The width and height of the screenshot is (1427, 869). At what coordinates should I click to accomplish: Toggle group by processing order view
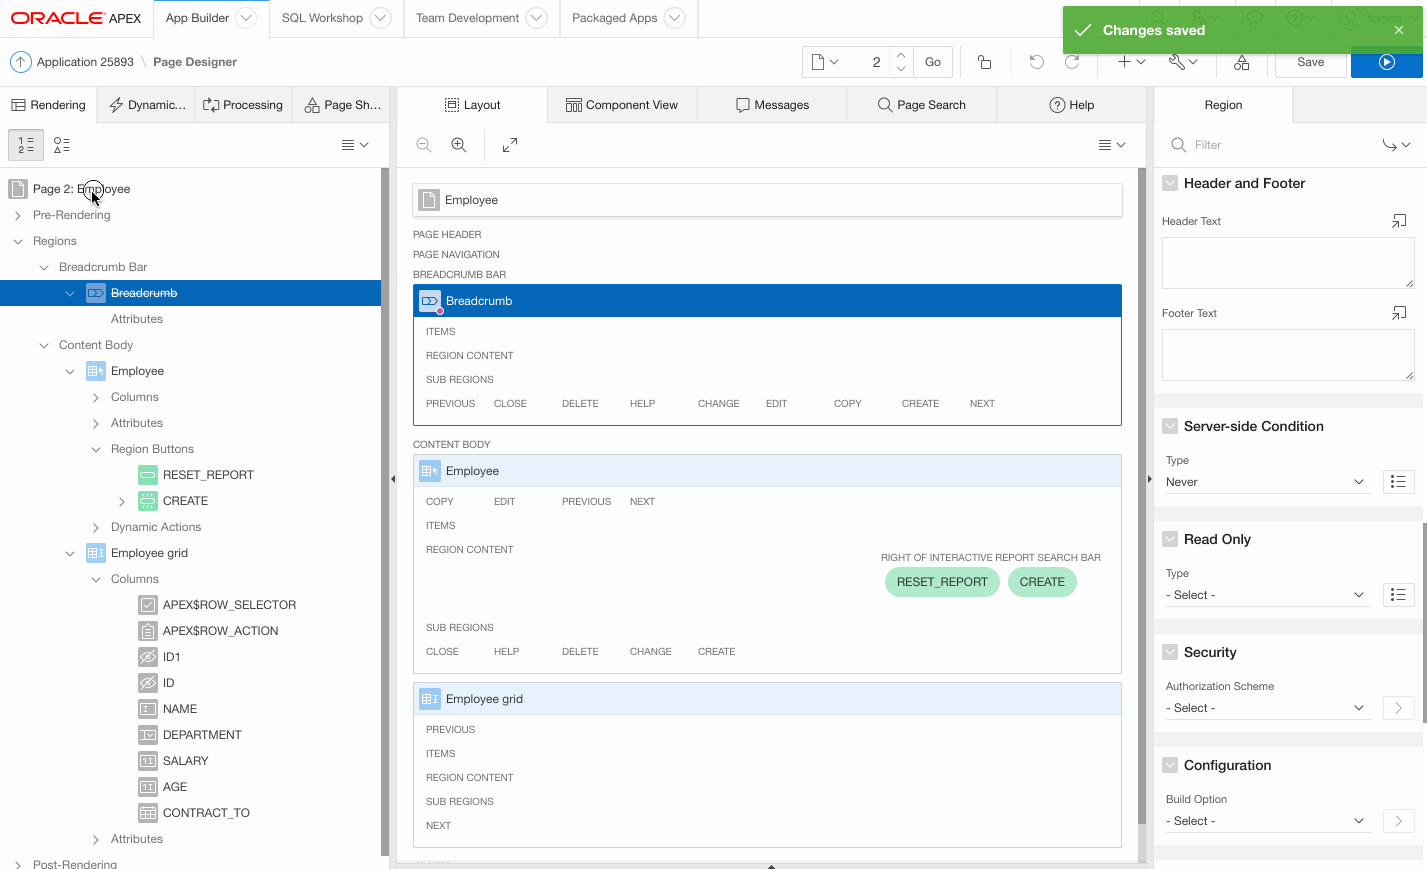(26, 145)
